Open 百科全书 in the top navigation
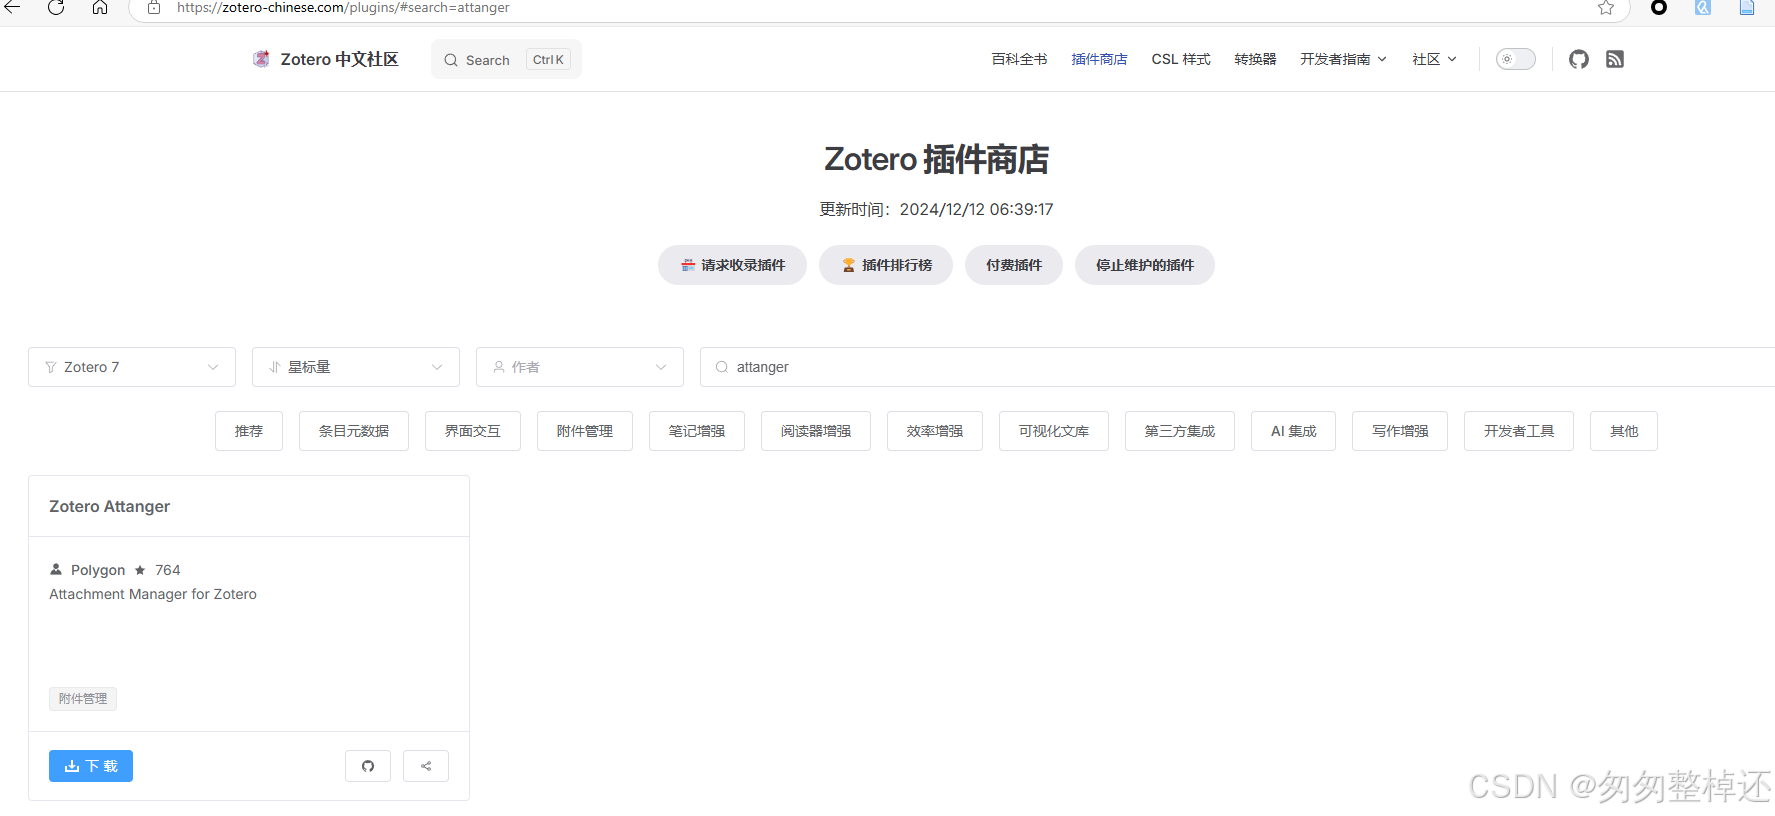 coord(1019,59)
